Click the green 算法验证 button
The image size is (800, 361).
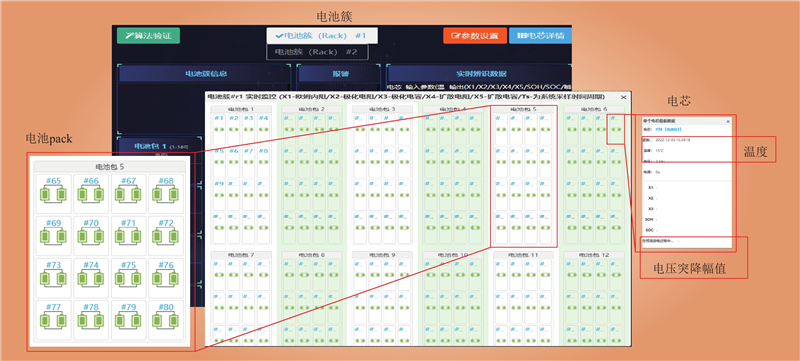point(148,36)
